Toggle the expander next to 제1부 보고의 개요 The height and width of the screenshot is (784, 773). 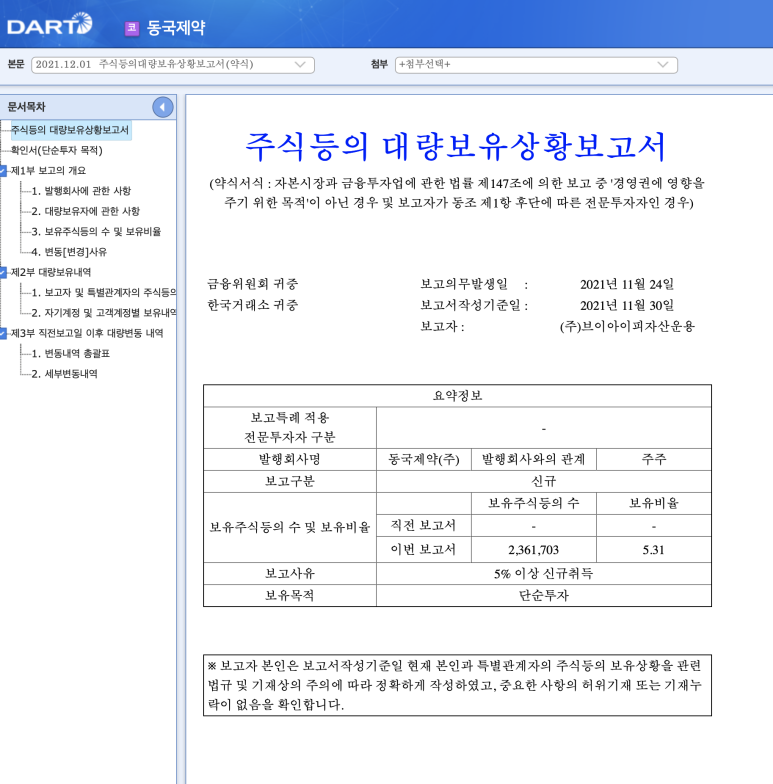tap(3, 171)
